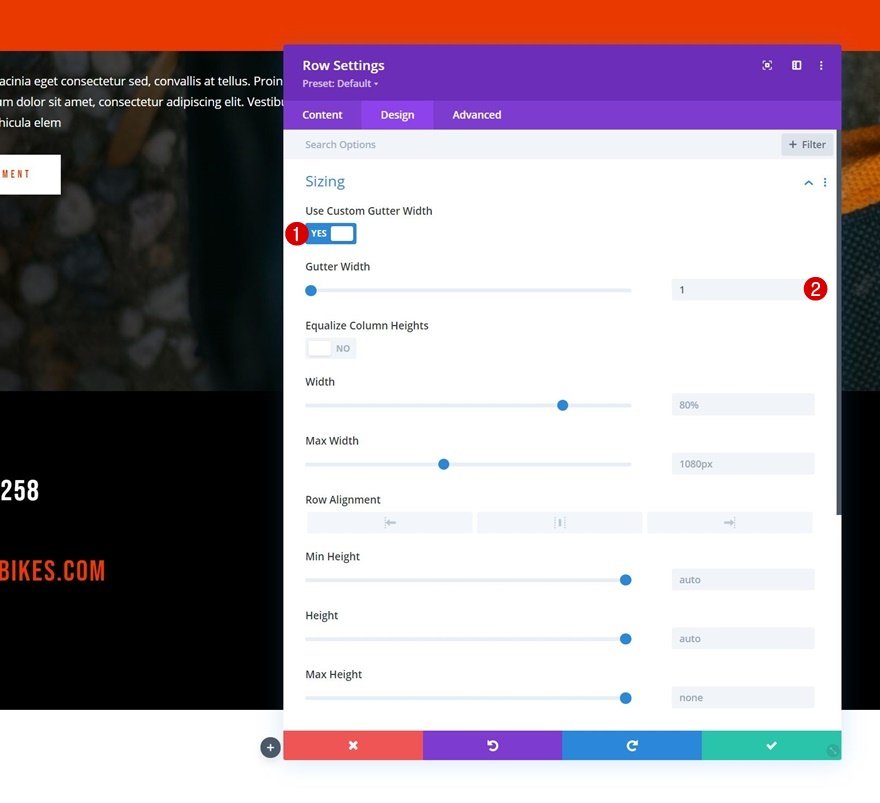This screenshot has height=803, width=880.
Task: Click the expand modal fullscreen icon
Action: click(767, 66)
